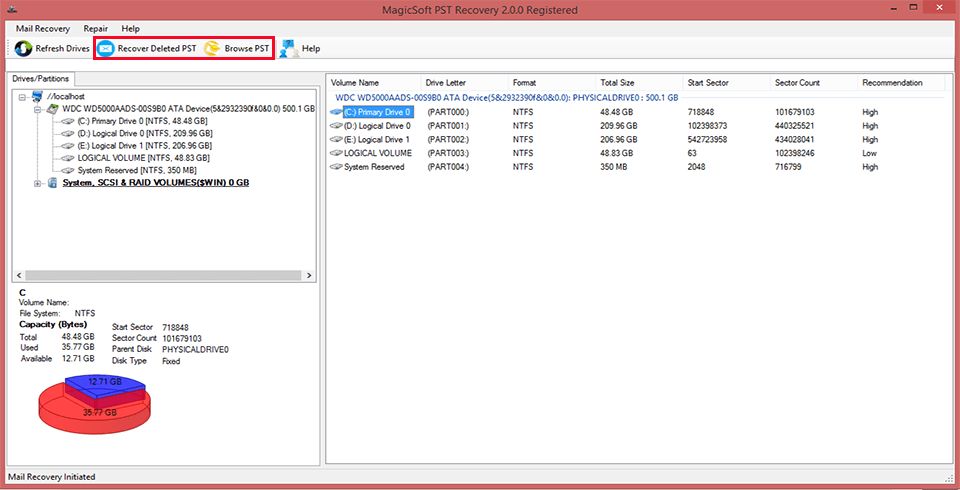960x490 pixels.
Task: Select the //localhost tree label
Action: [66, 97]
